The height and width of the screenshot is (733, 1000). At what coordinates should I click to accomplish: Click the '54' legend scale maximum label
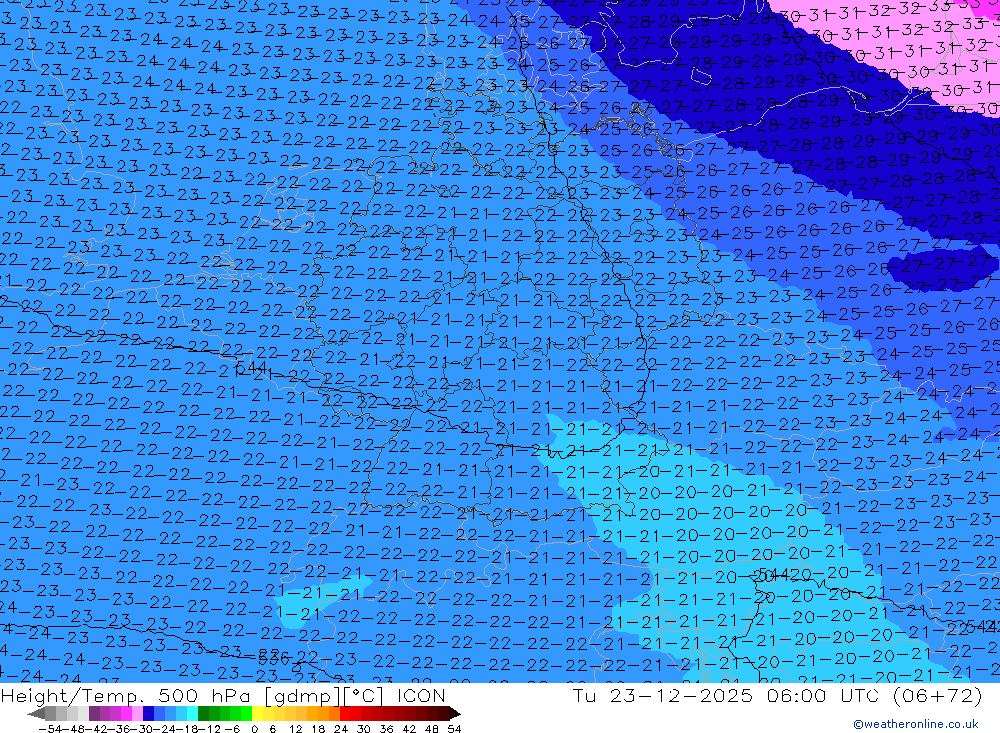click(454, 729)
